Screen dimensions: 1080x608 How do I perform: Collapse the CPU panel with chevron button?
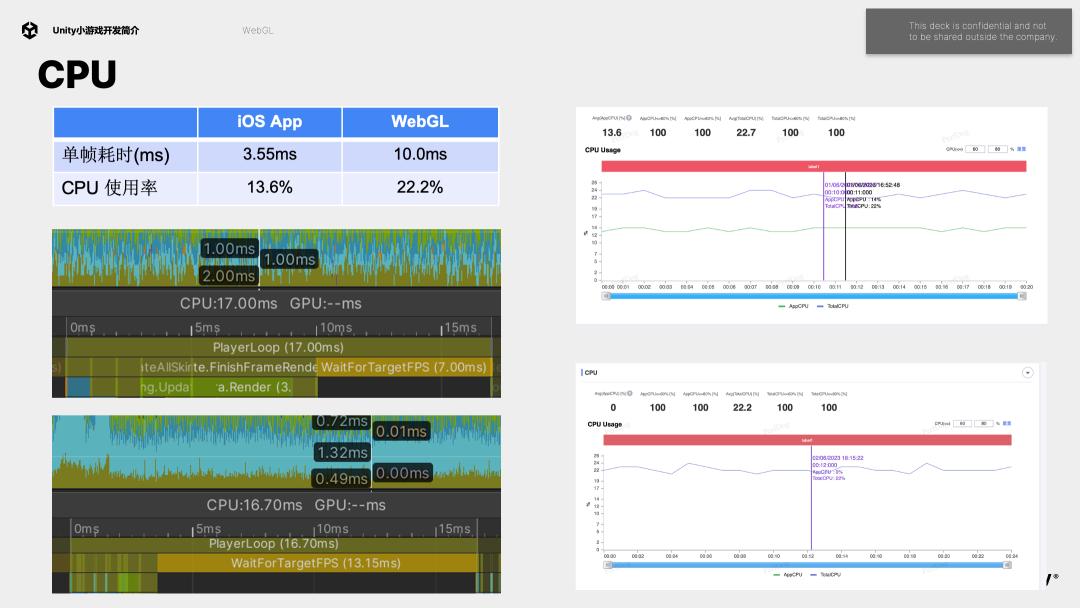point(1027,372)
